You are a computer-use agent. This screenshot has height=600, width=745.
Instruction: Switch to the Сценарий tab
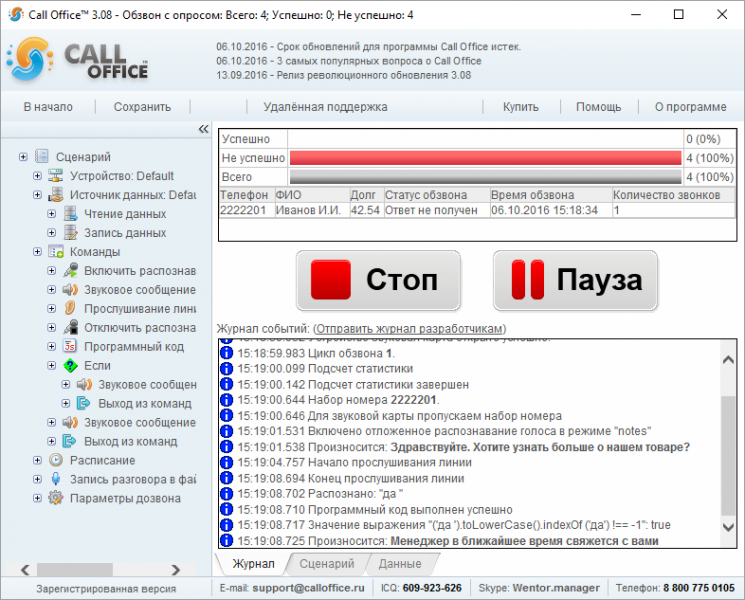(327, 563)
